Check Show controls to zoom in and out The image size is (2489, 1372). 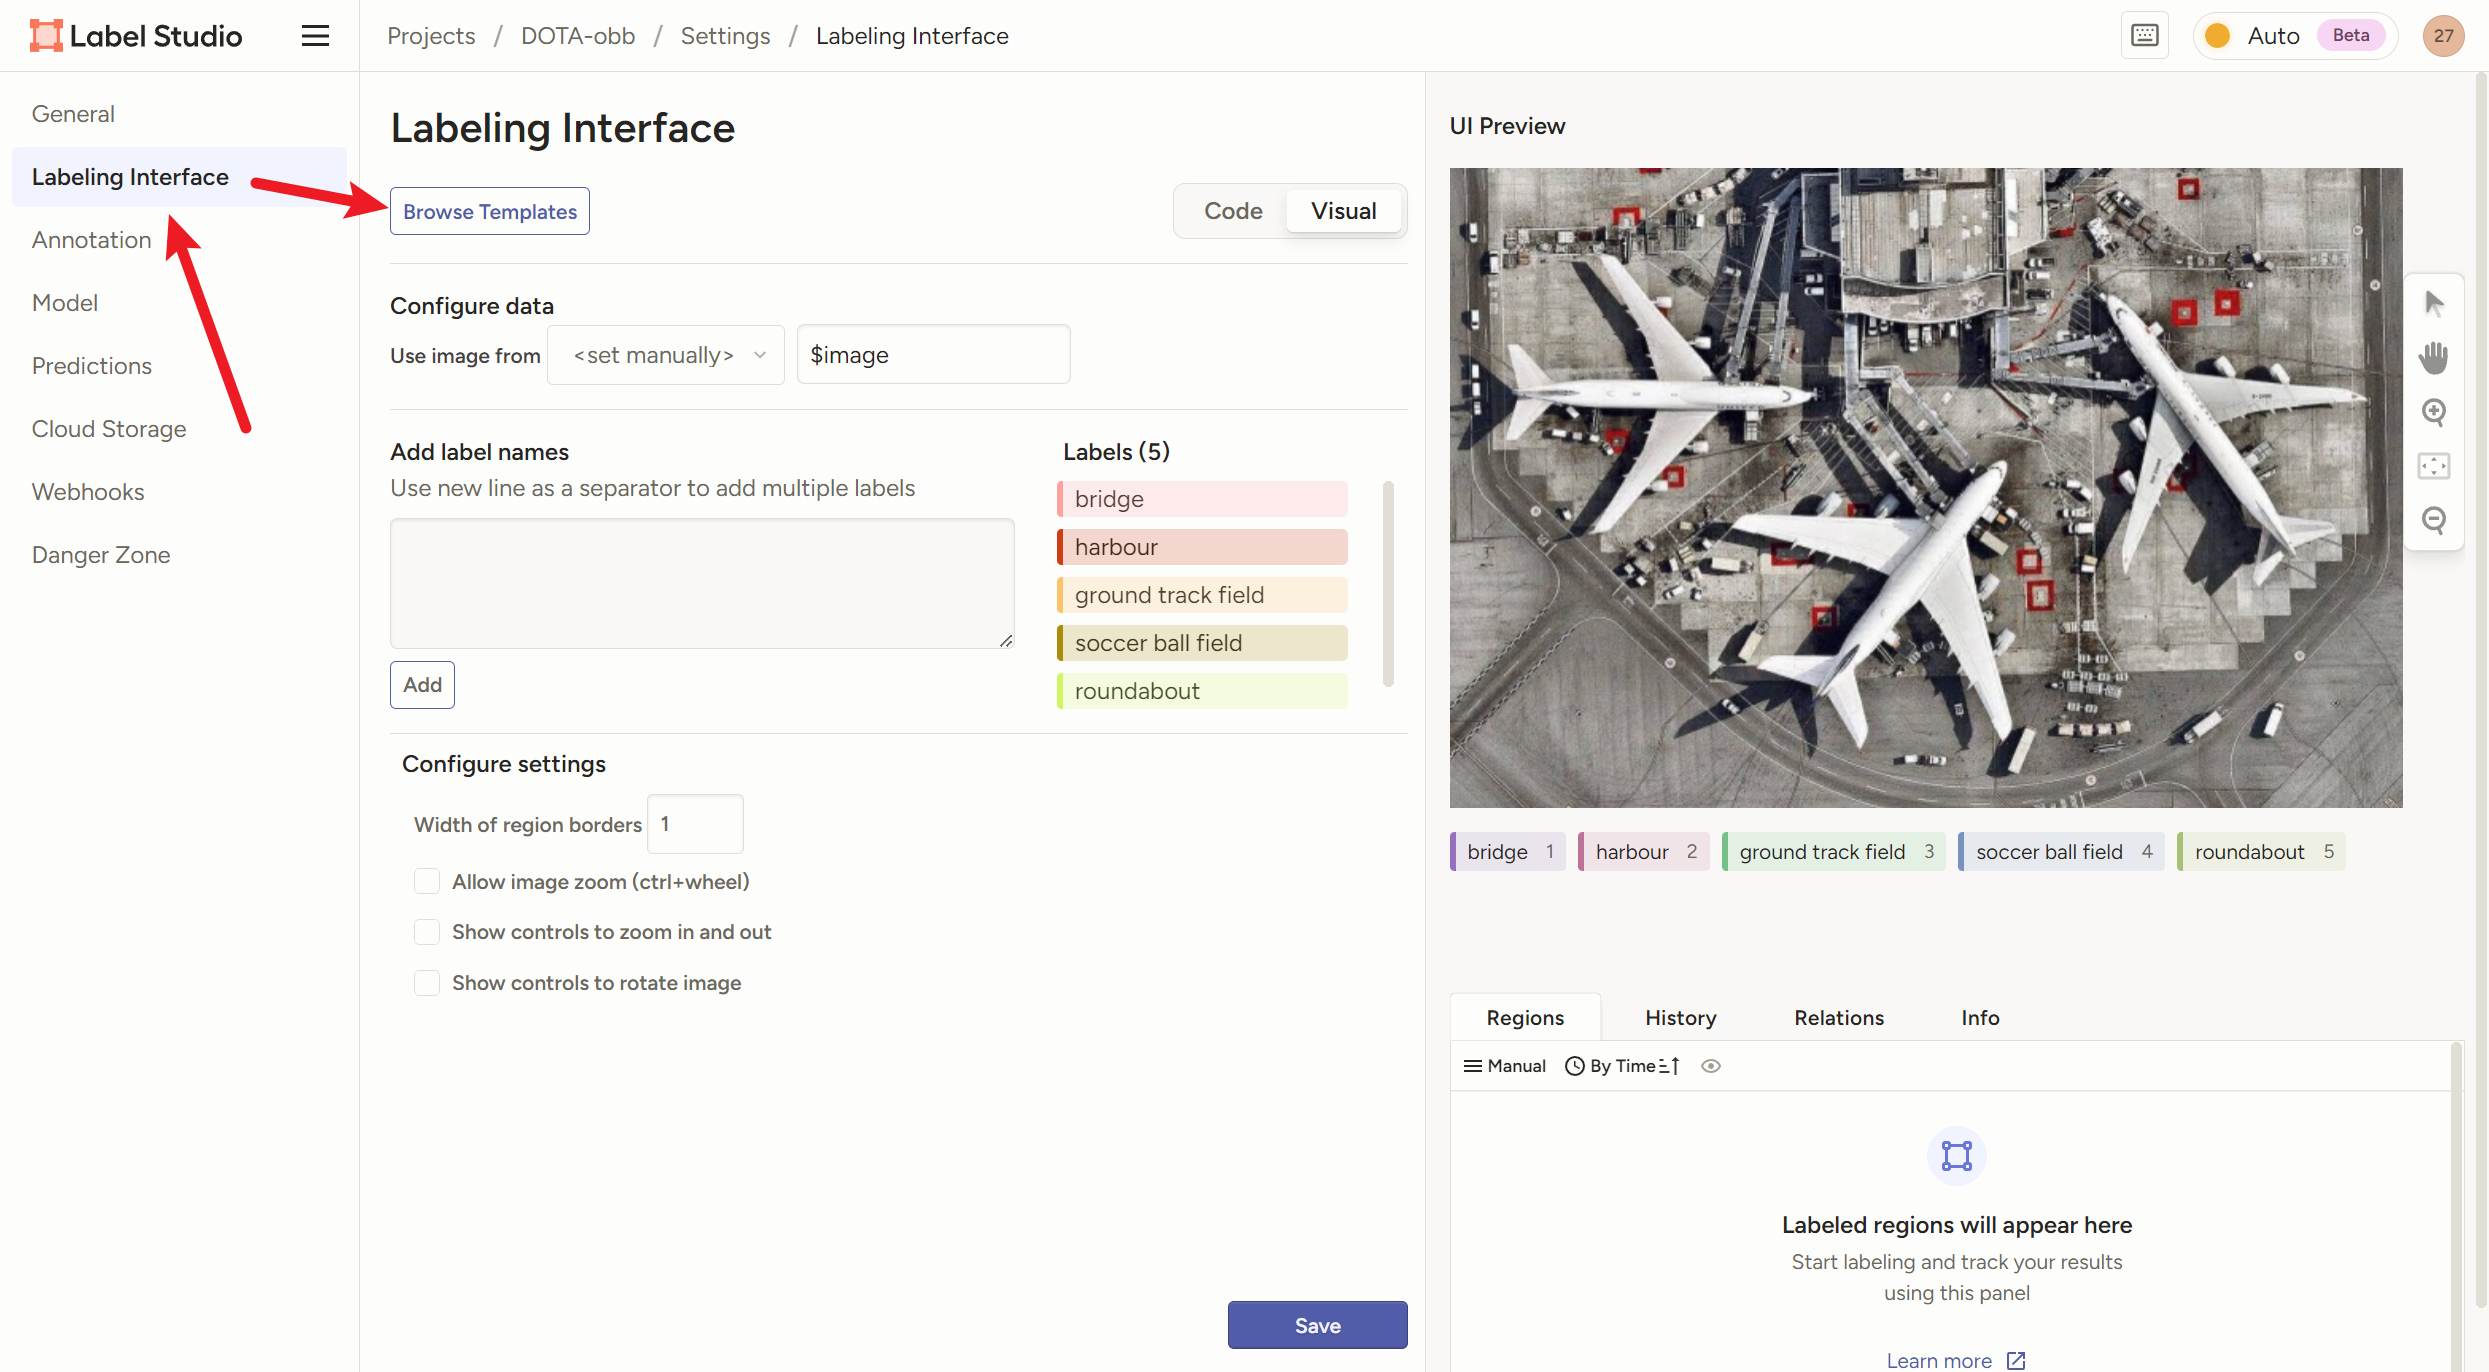427,932
